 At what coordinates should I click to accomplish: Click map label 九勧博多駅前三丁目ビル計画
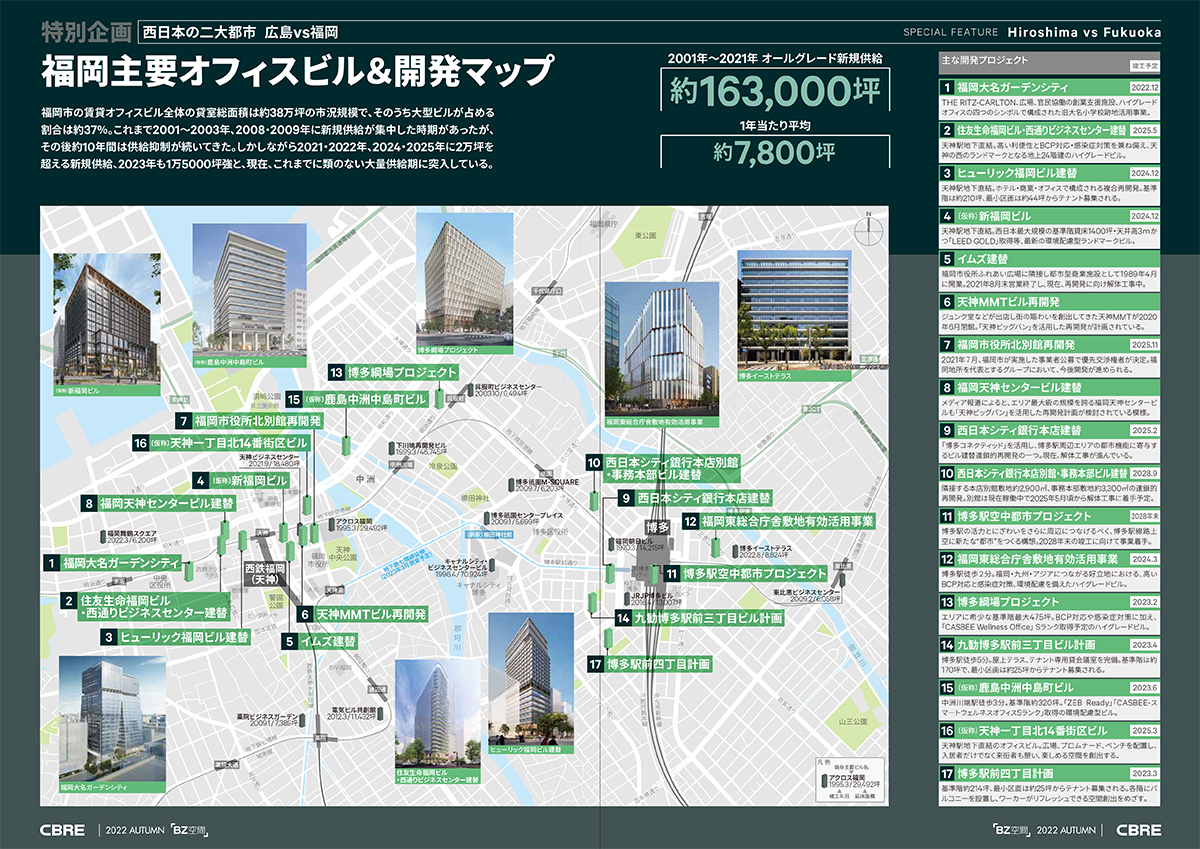(708, 619)
